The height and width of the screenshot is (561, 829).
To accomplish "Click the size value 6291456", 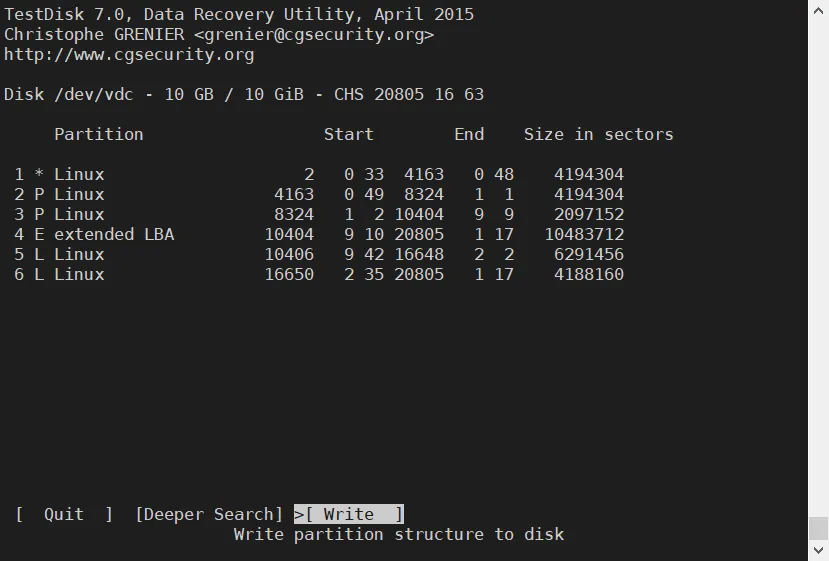I will 589,254.
